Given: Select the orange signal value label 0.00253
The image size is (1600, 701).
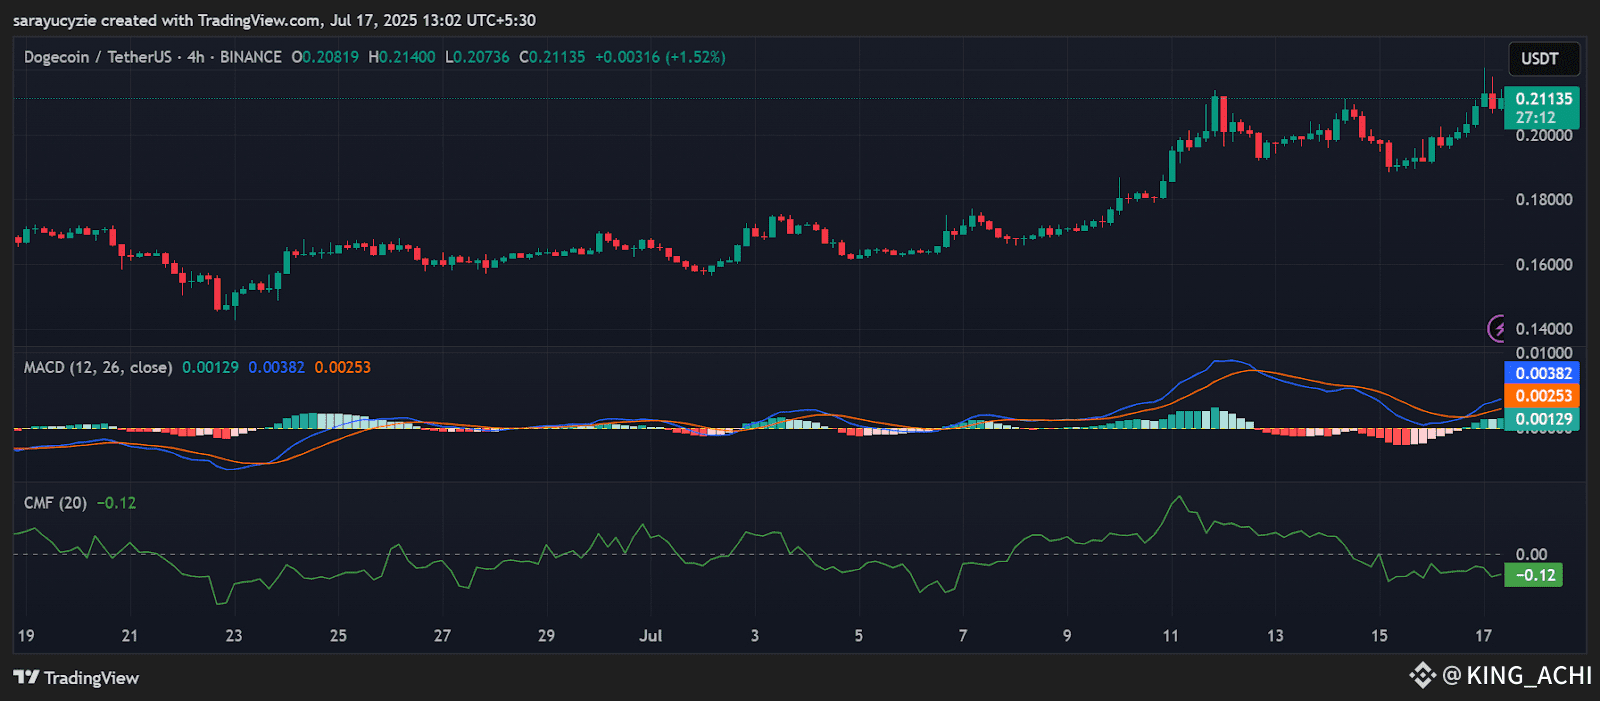Looking at the screenshot, I should [x=1543, y=396].
